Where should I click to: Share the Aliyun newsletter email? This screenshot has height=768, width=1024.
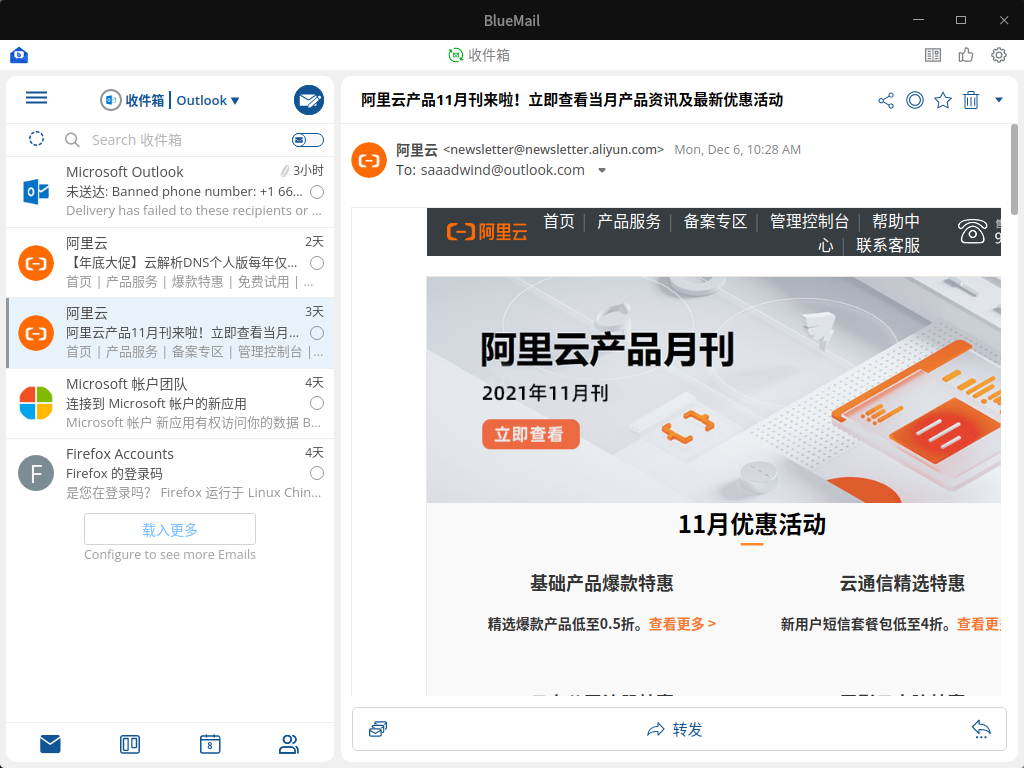(885, 100)
